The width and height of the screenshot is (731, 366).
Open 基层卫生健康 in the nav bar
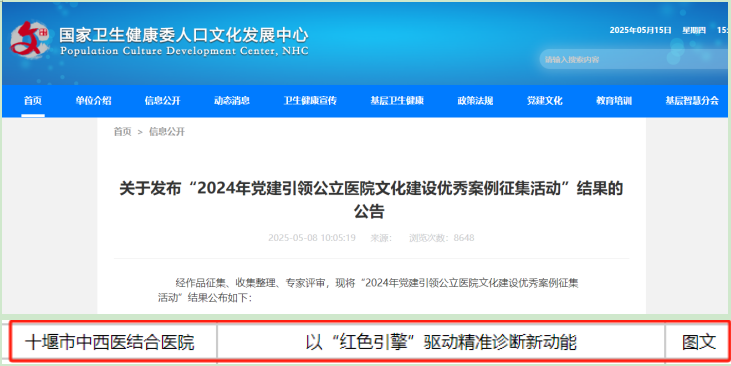pos(397,101)
